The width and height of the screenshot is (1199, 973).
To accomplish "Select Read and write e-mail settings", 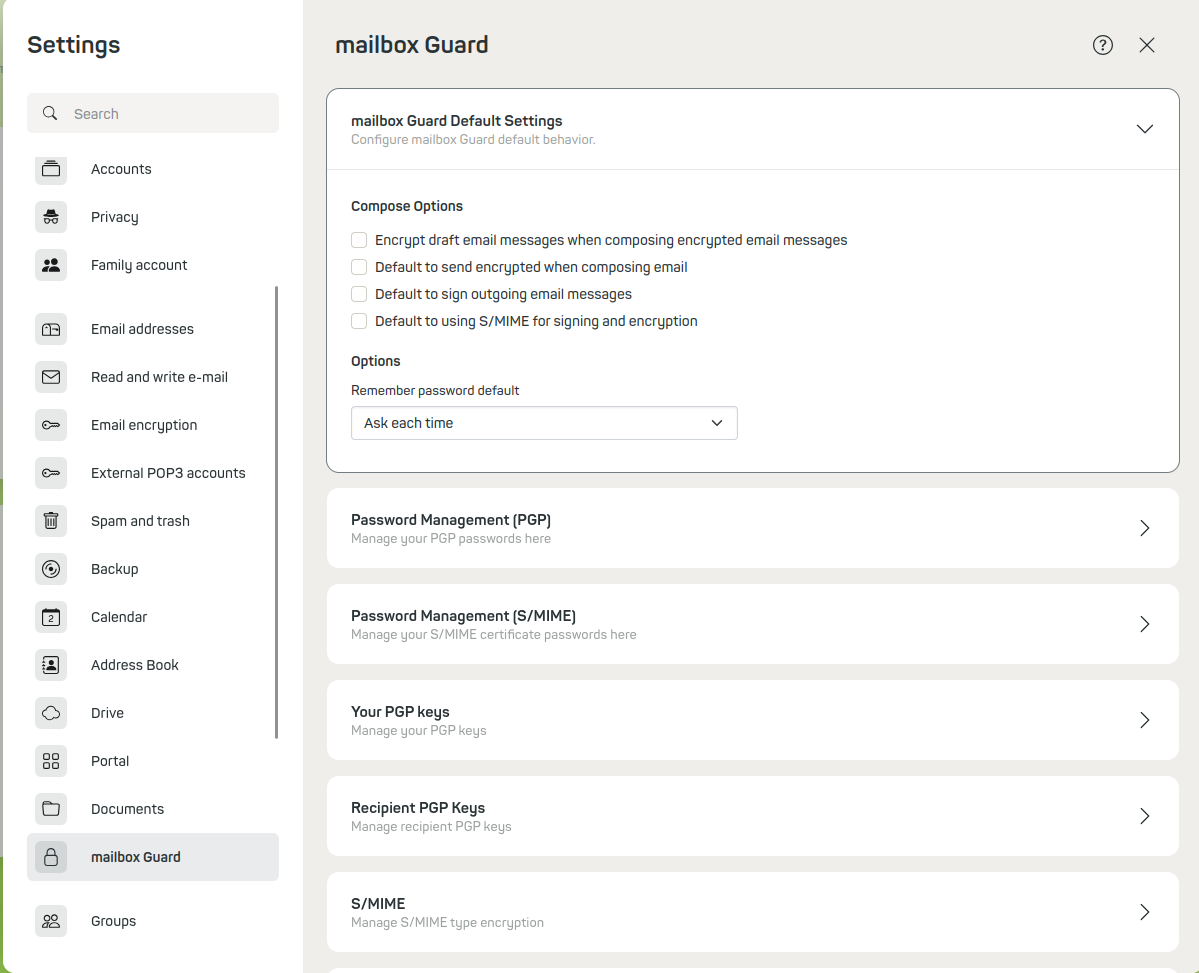I will [x=159, y=377].
